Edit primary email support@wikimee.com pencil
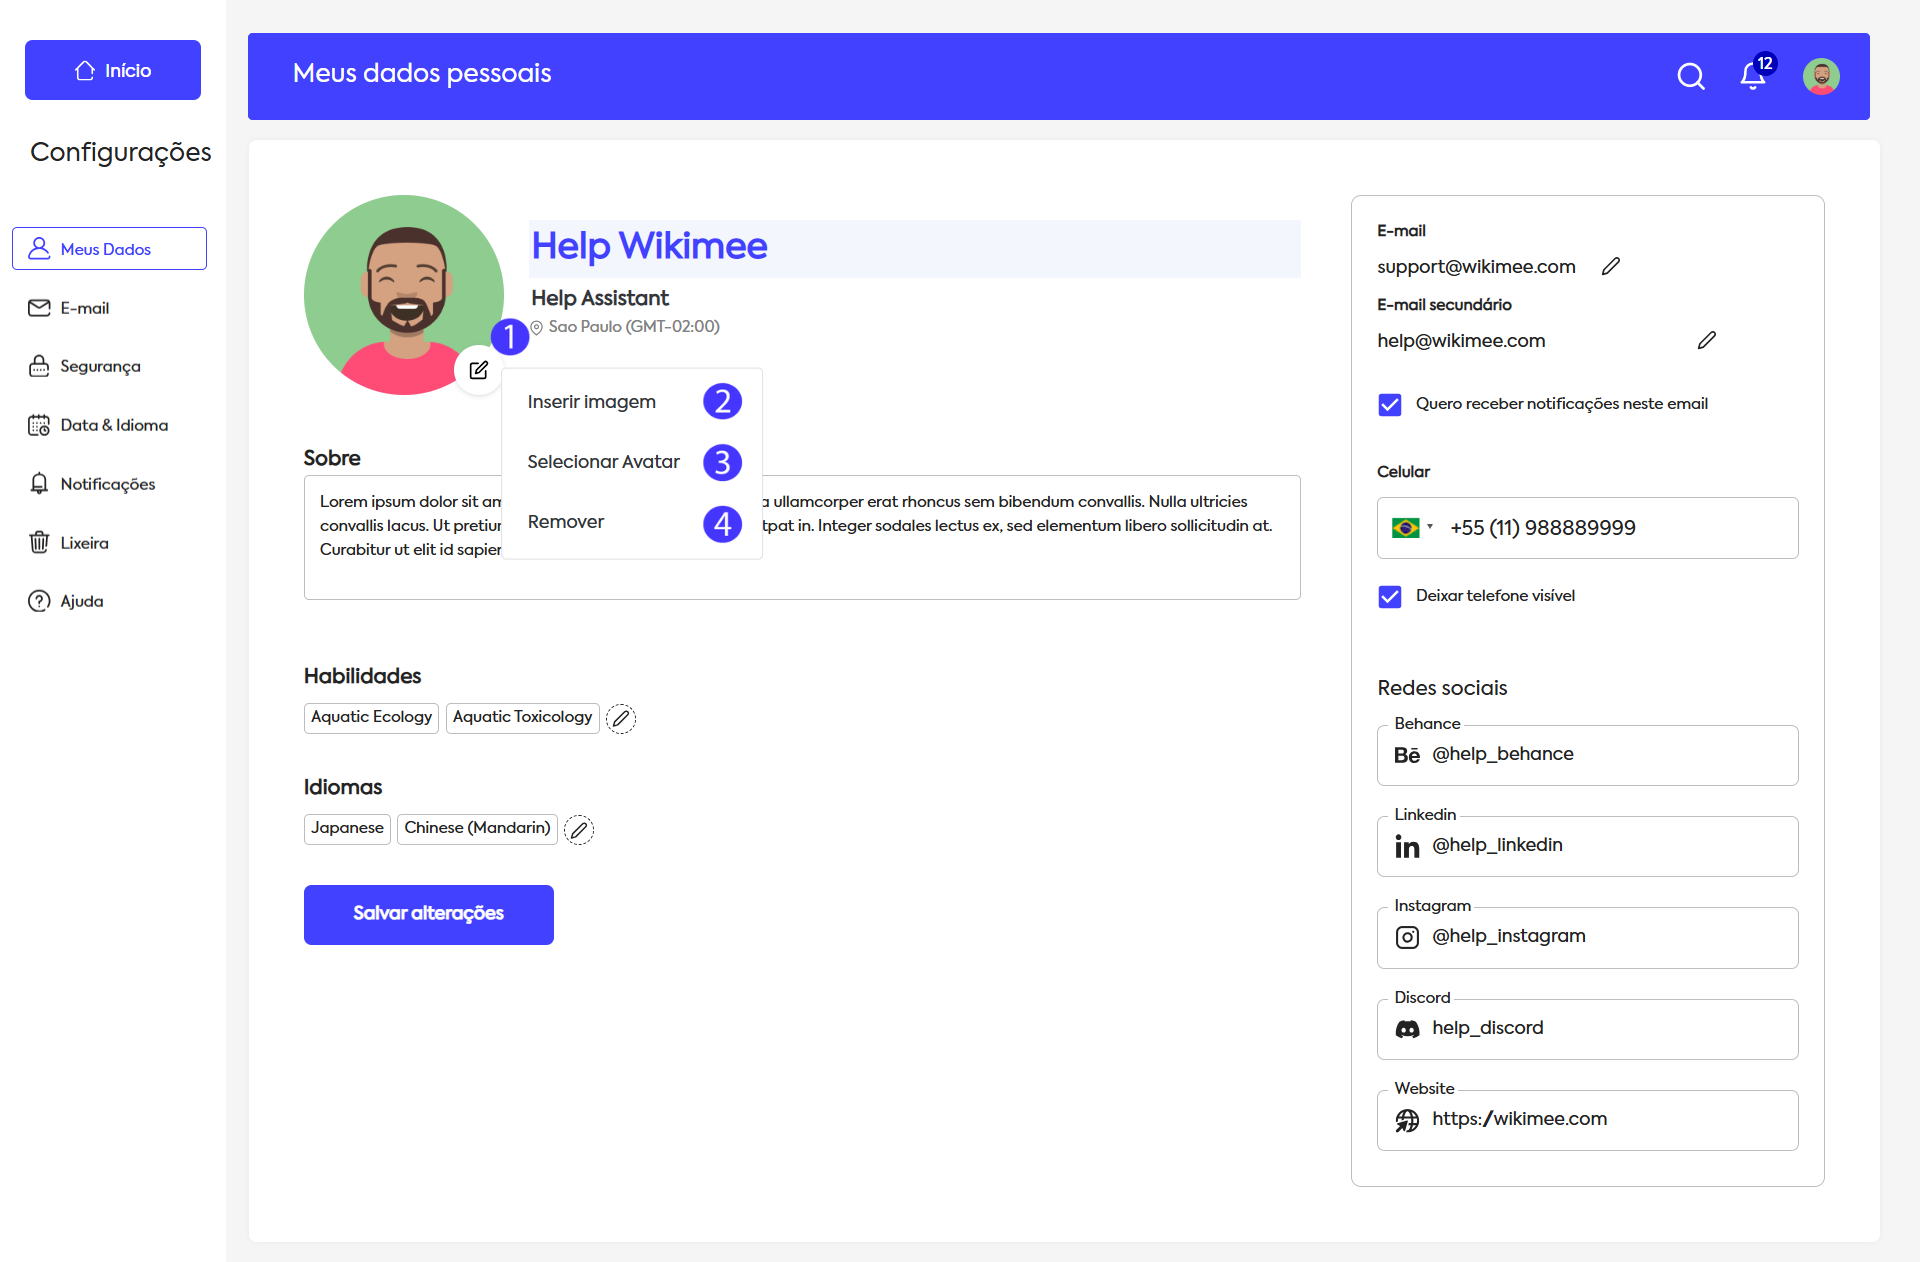Viewport: 1920px width, 1262px height. click(x=1610, y=266)
